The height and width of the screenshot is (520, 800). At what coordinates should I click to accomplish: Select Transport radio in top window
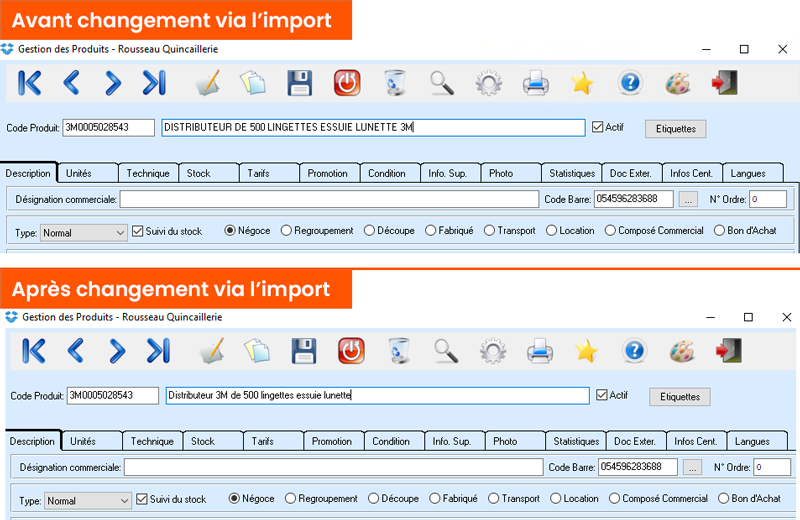click(489, 231)
